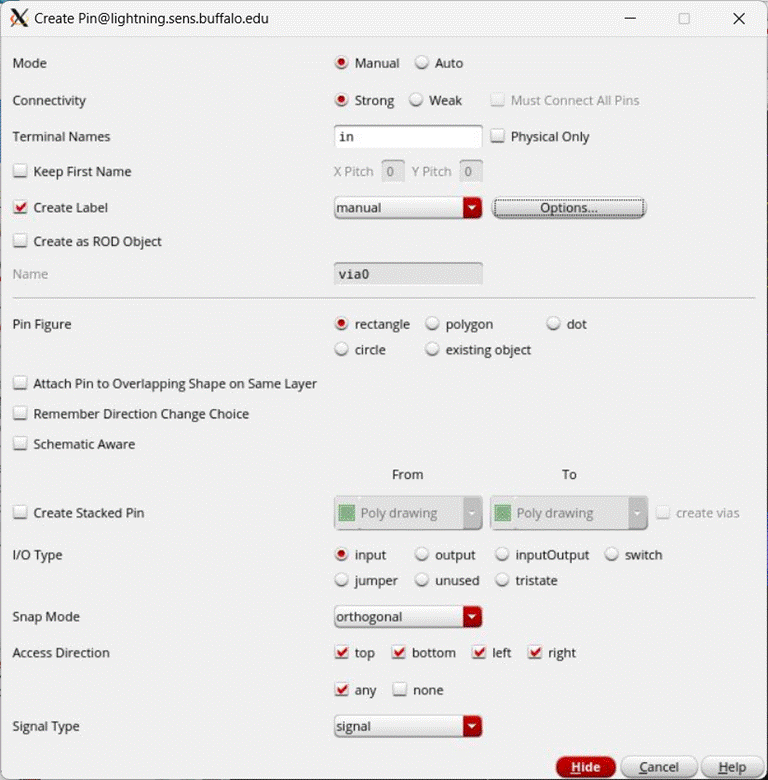Enable the Physical Only checkbox
Viewport: 768px width, 780px height.
pos(498,137)
